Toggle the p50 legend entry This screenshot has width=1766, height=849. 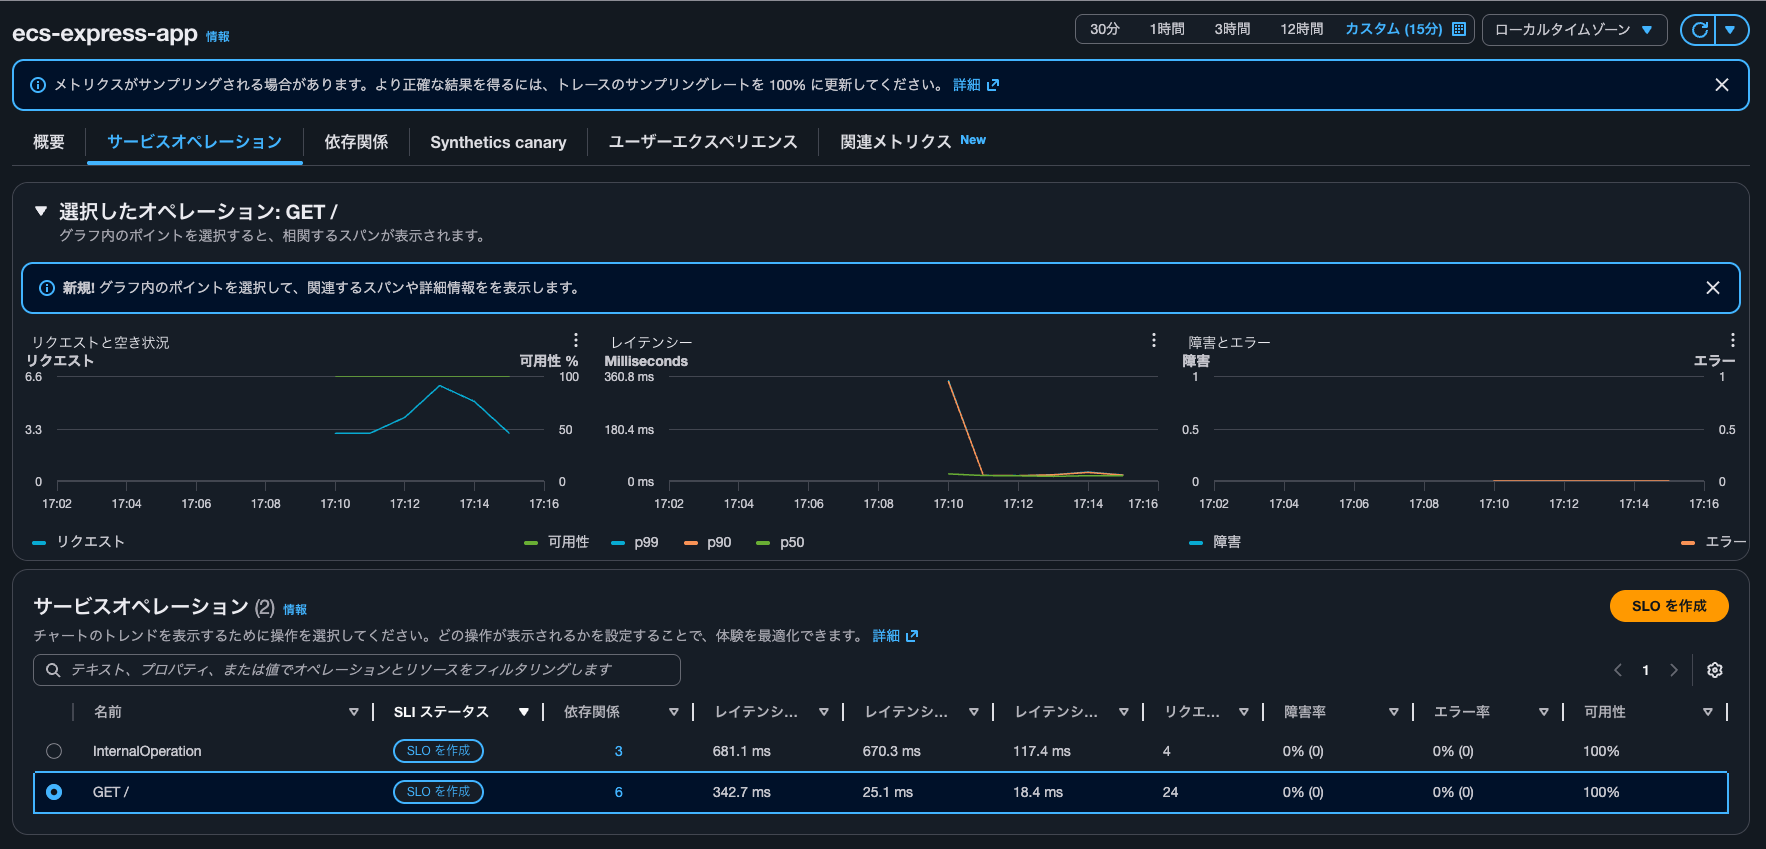pos(781,542)
